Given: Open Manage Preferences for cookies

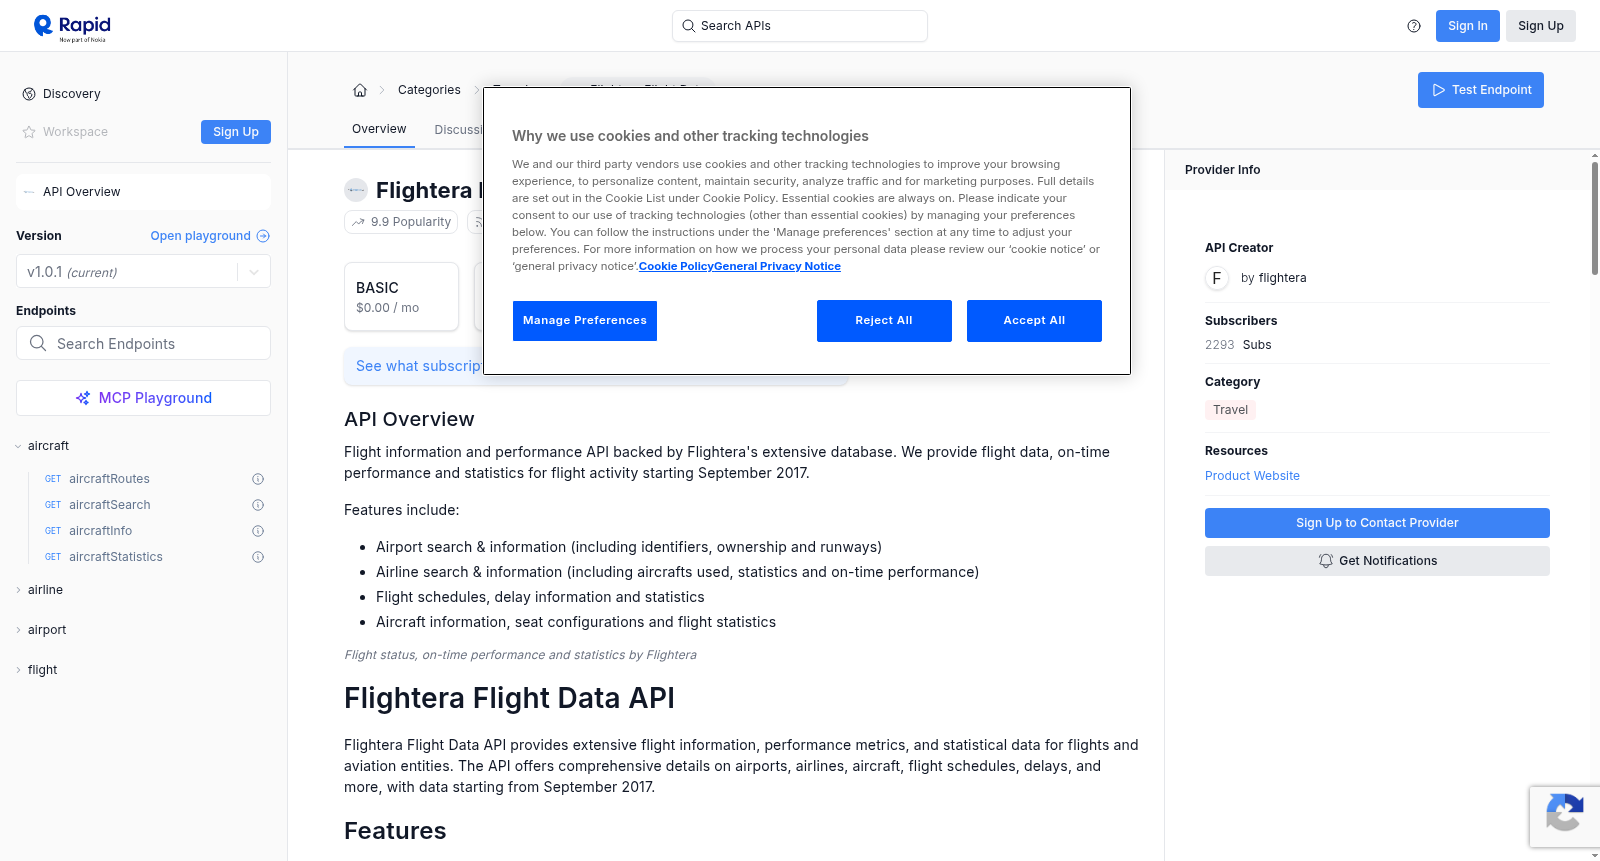Looking at the screenshot, I should pos(585,321).
